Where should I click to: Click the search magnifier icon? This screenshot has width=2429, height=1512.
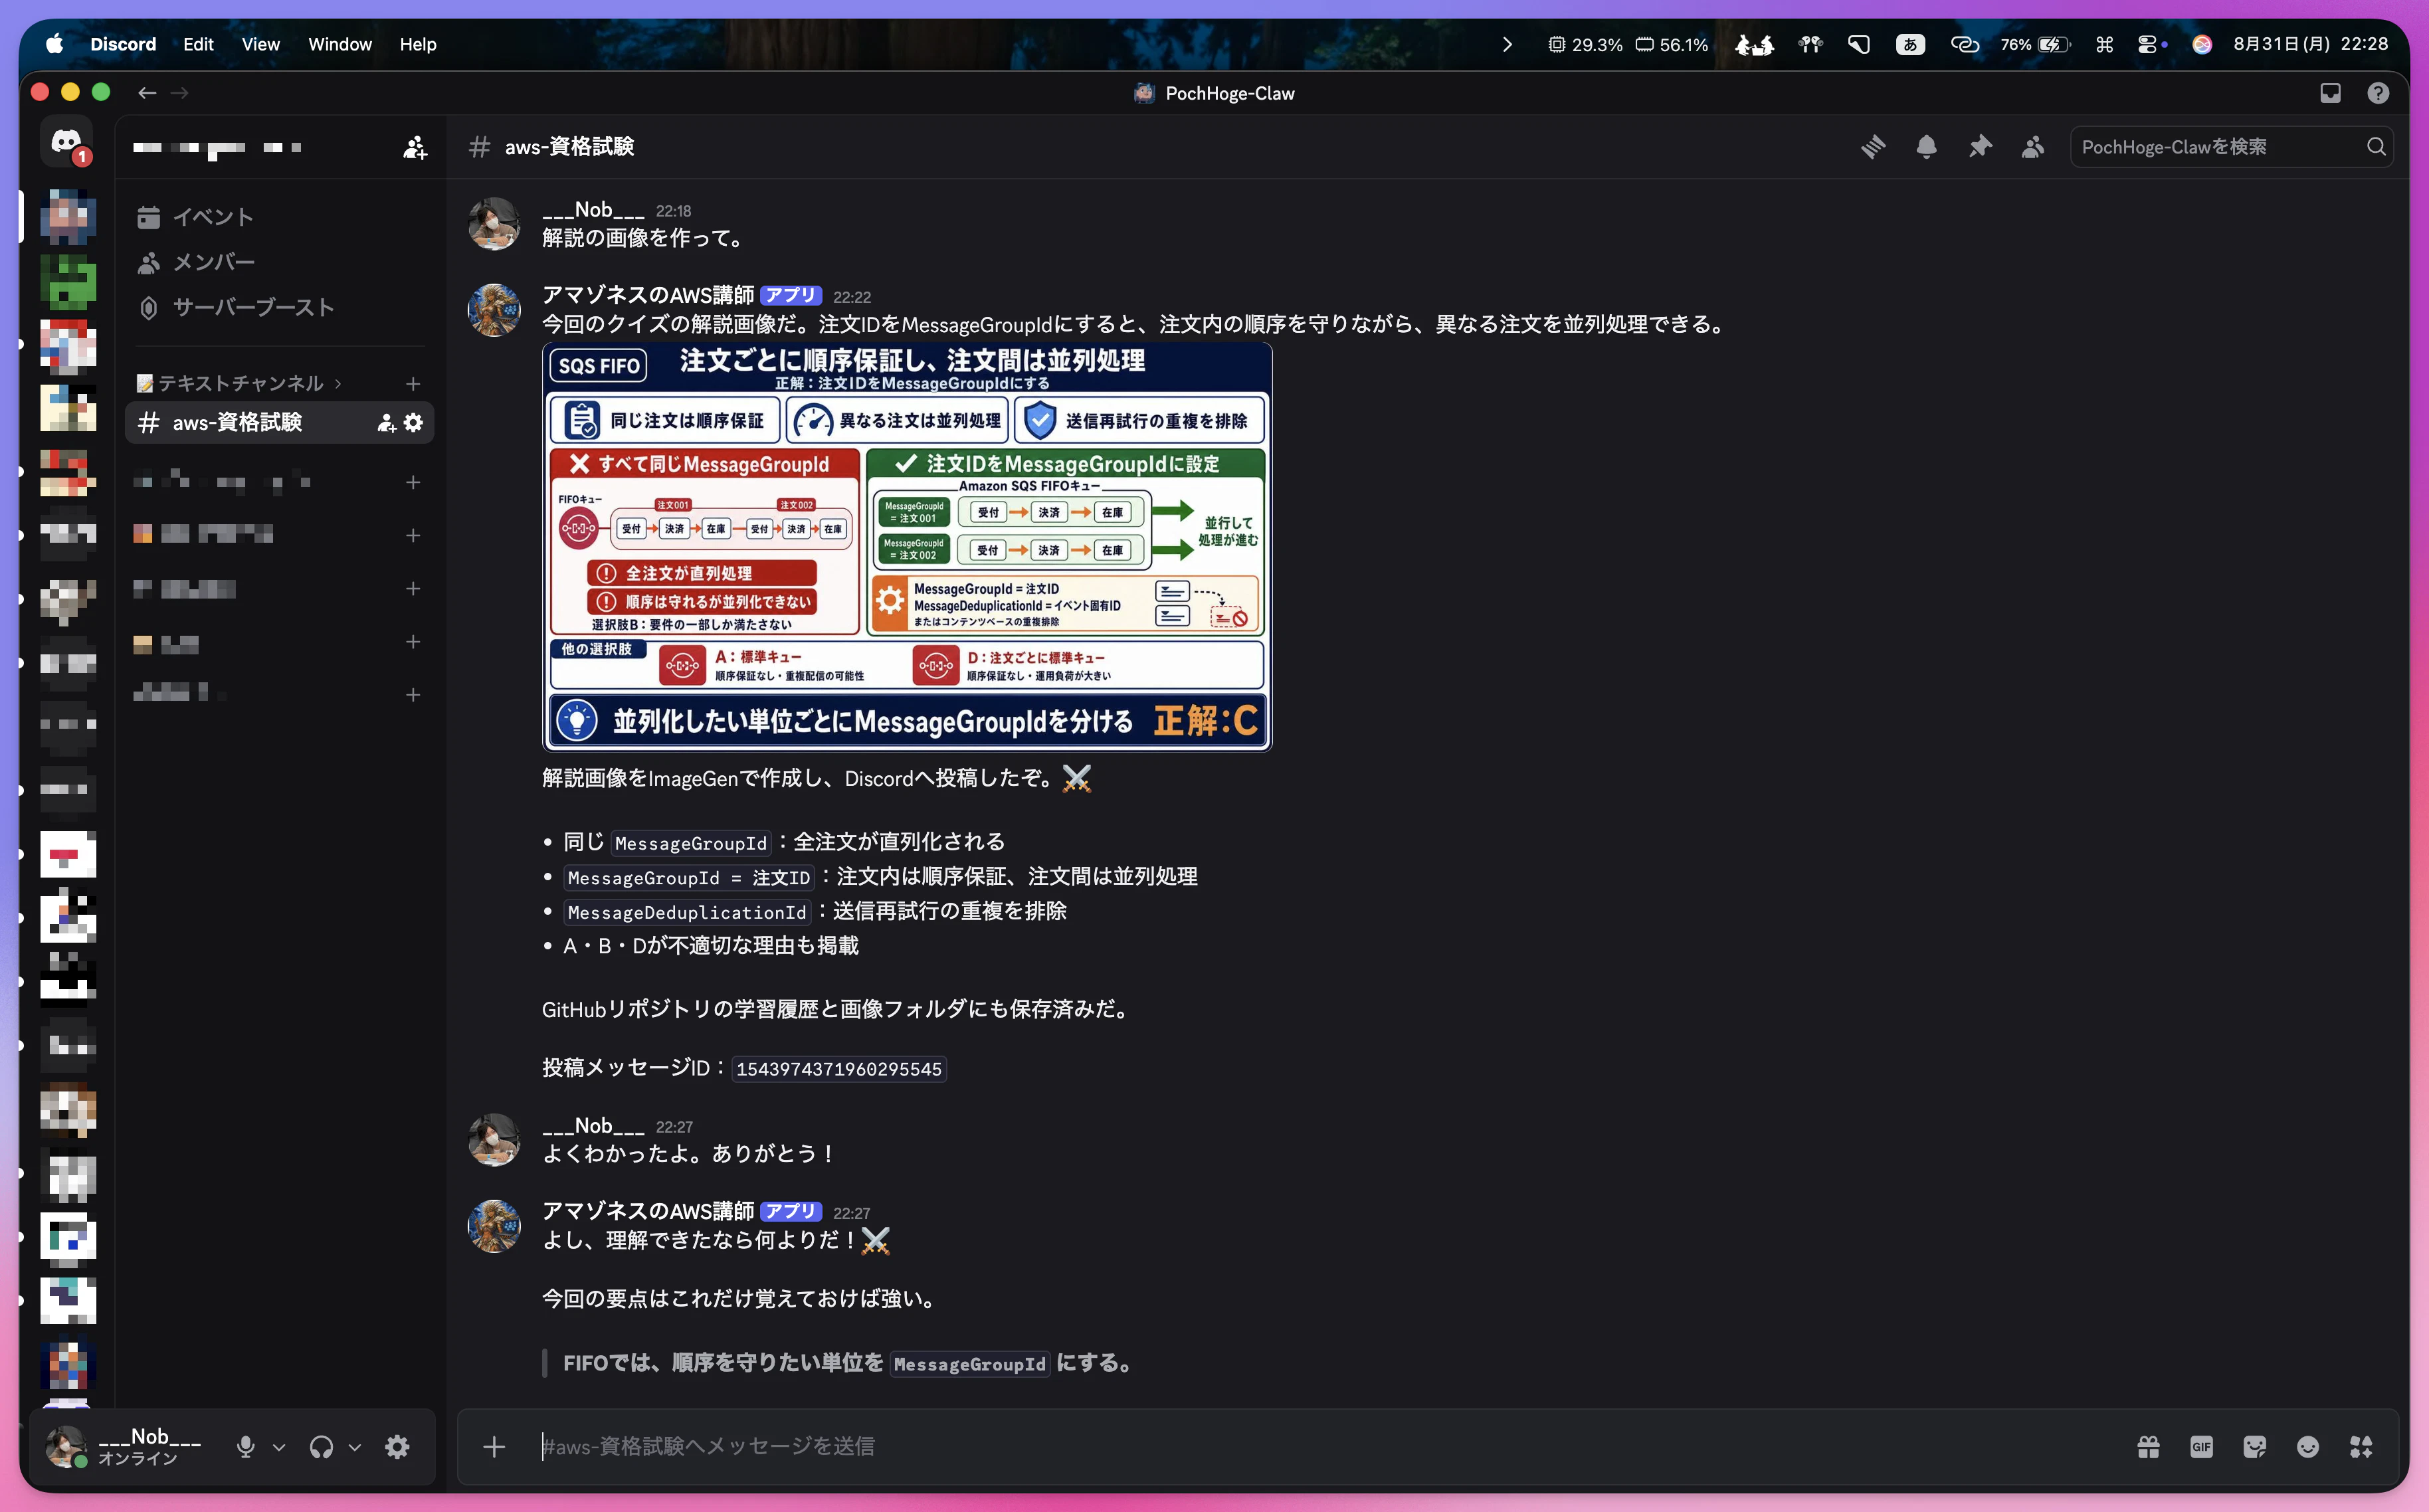coord(2376,147)
